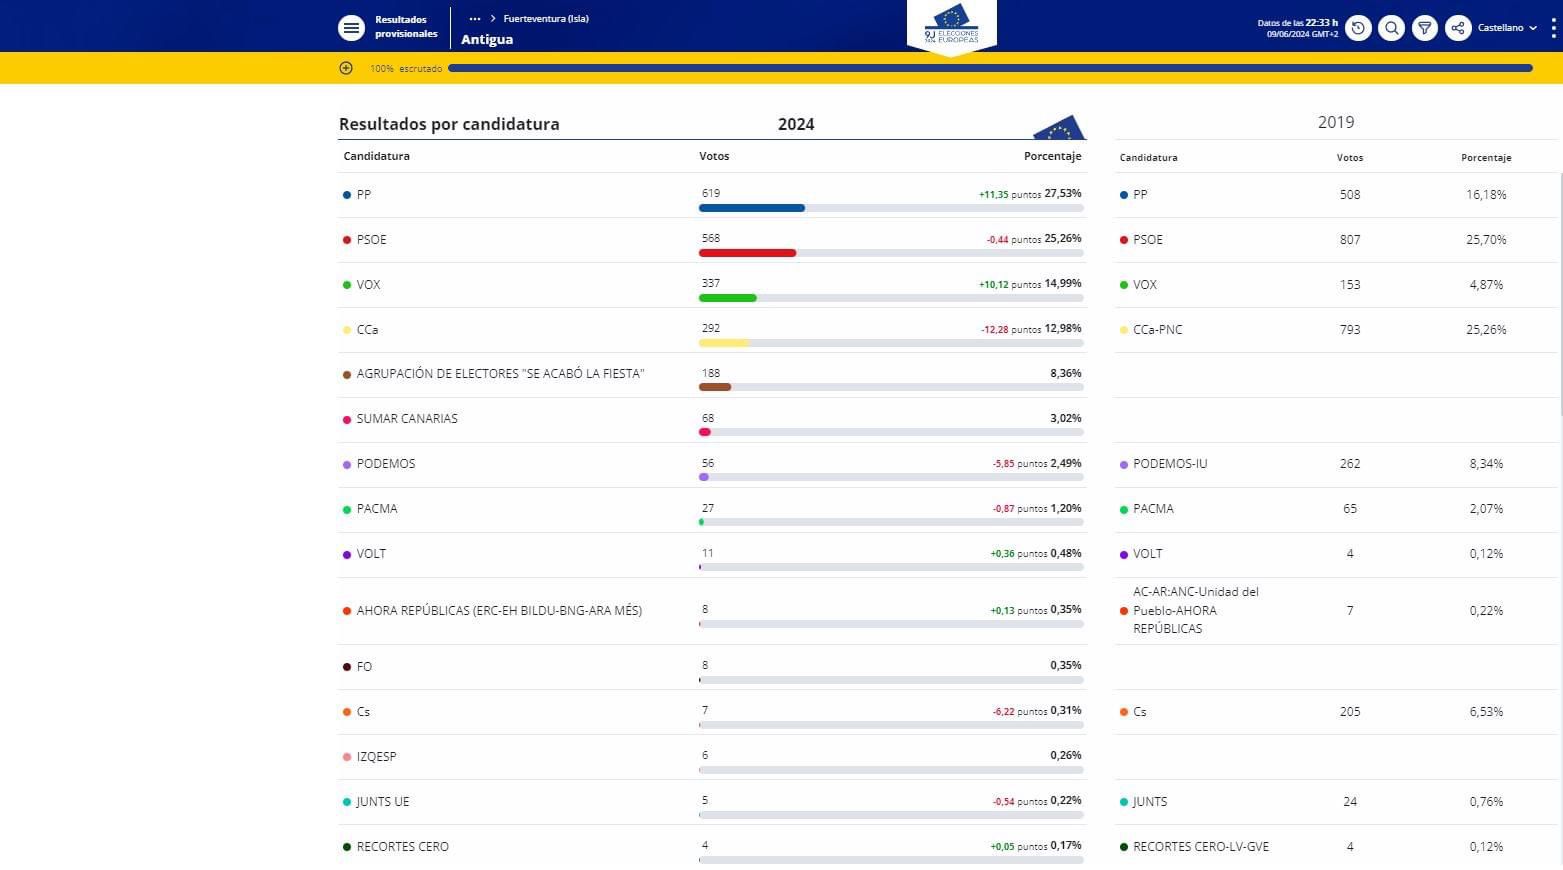Click the PP blue vote bar
This screenshot has width=1563, height=870.
(752, 208)
